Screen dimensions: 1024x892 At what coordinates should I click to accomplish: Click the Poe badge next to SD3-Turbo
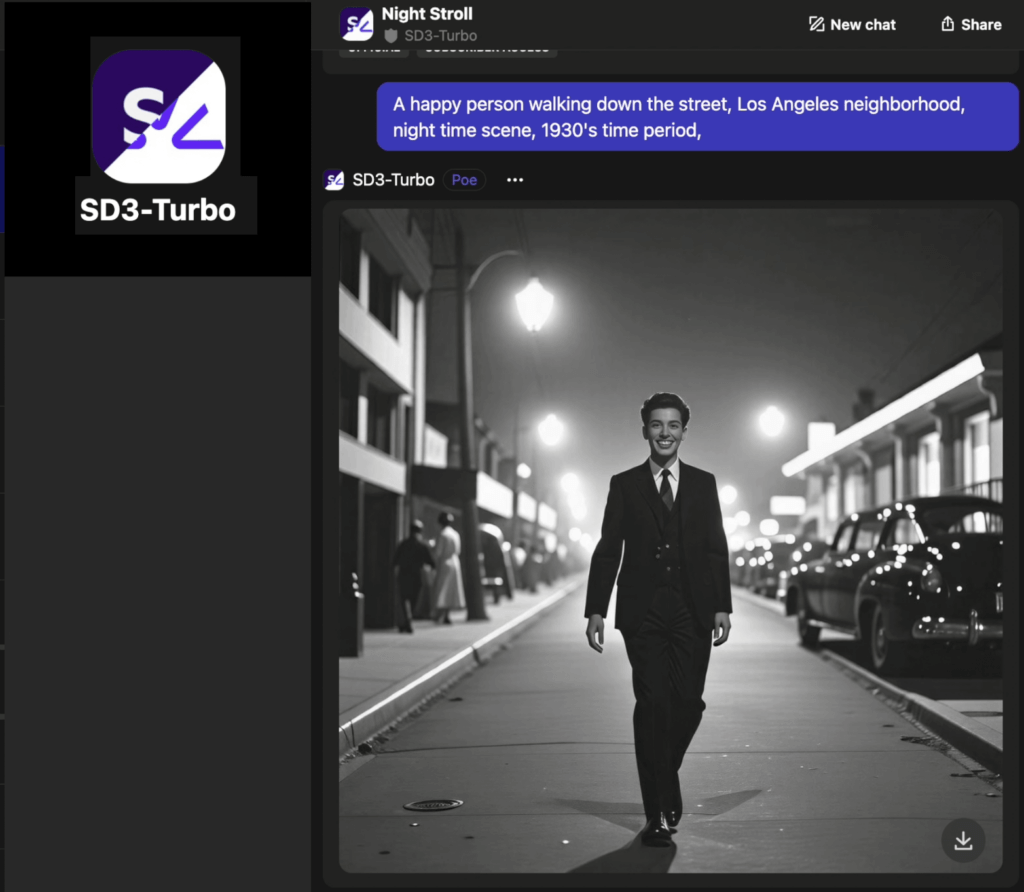464,180
